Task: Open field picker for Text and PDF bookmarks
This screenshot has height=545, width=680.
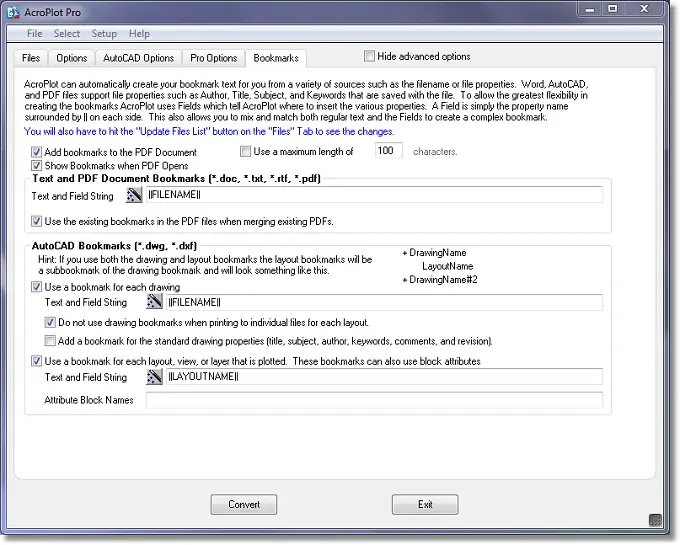Action: point(134,195)
